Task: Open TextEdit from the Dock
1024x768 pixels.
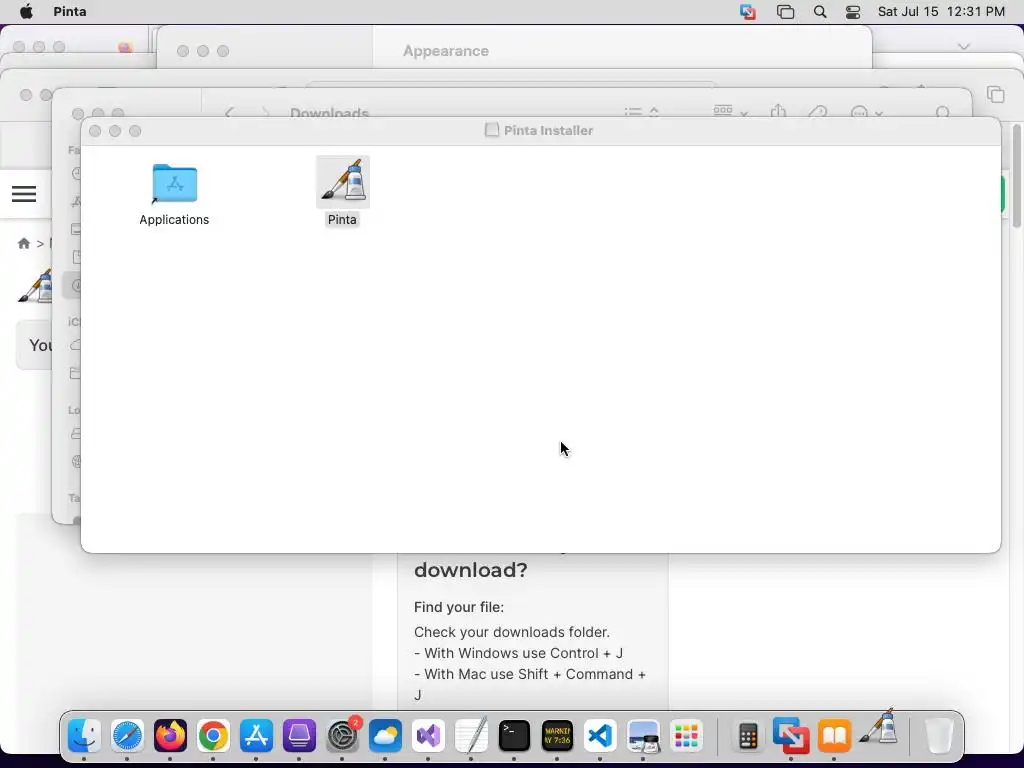Action: (x=472, y=736)
